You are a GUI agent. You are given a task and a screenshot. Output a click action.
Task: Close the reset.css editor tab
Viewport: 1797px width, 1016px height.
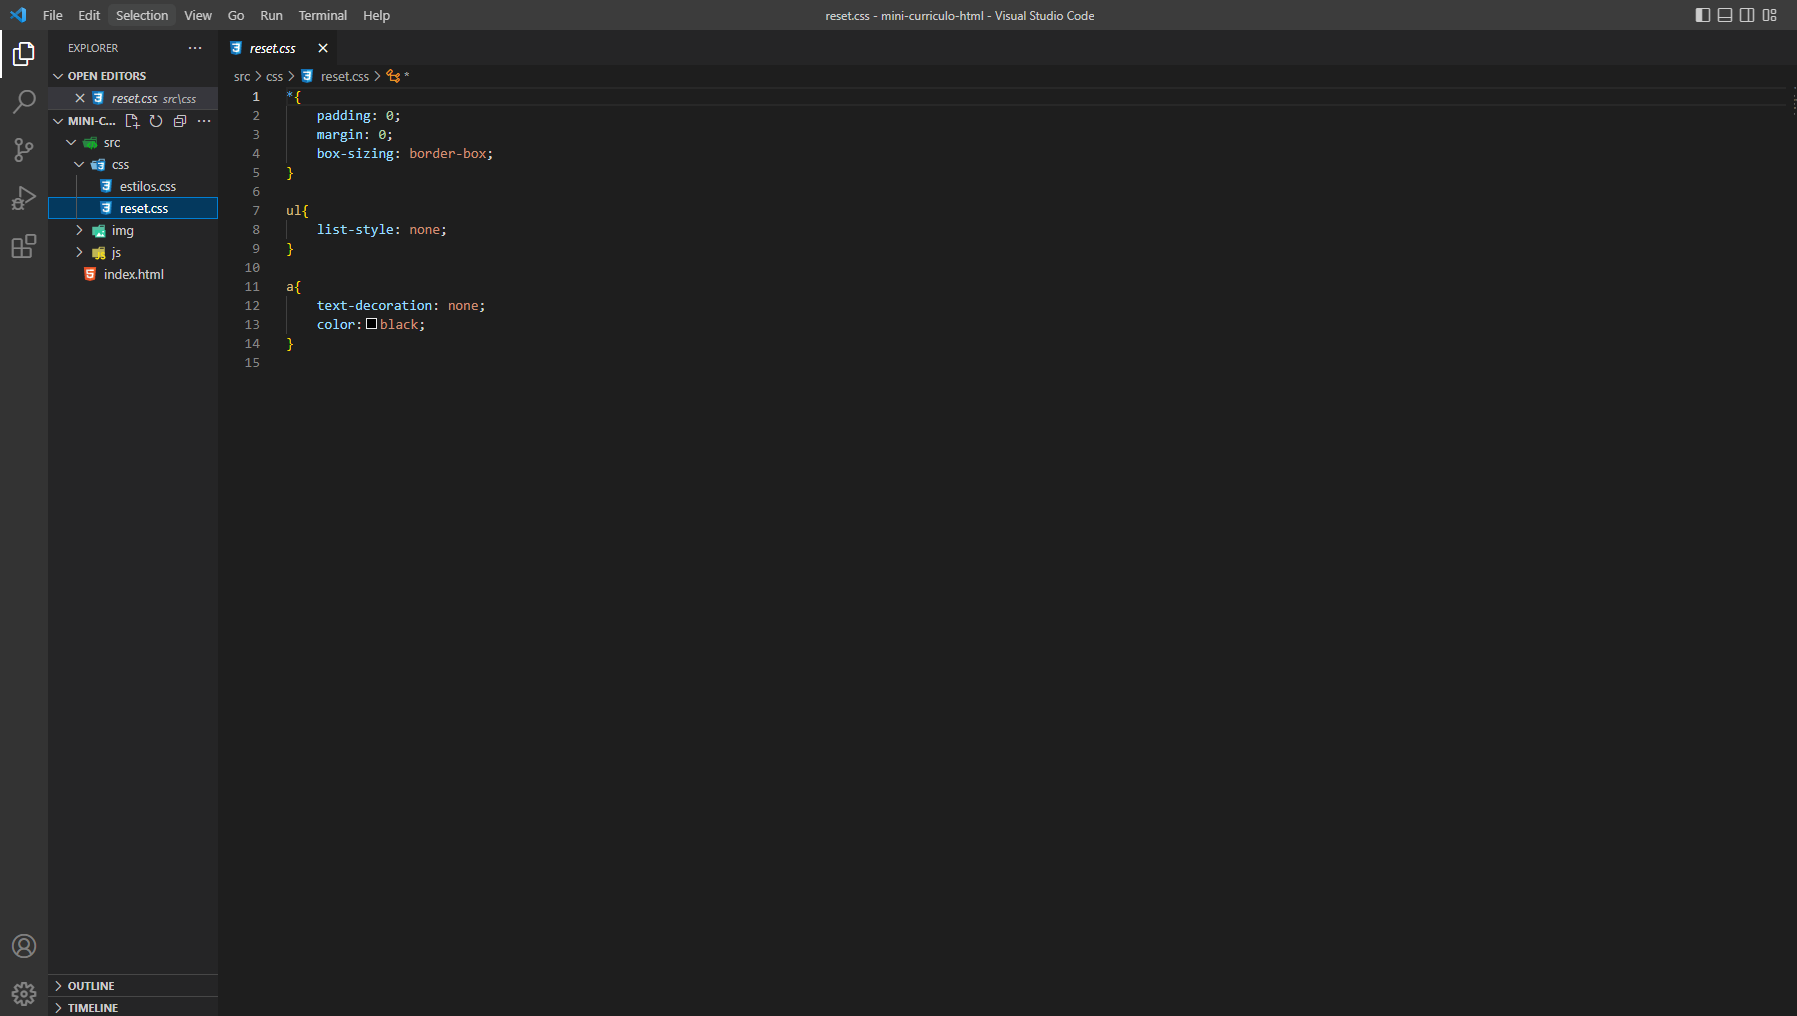point(323,48)
